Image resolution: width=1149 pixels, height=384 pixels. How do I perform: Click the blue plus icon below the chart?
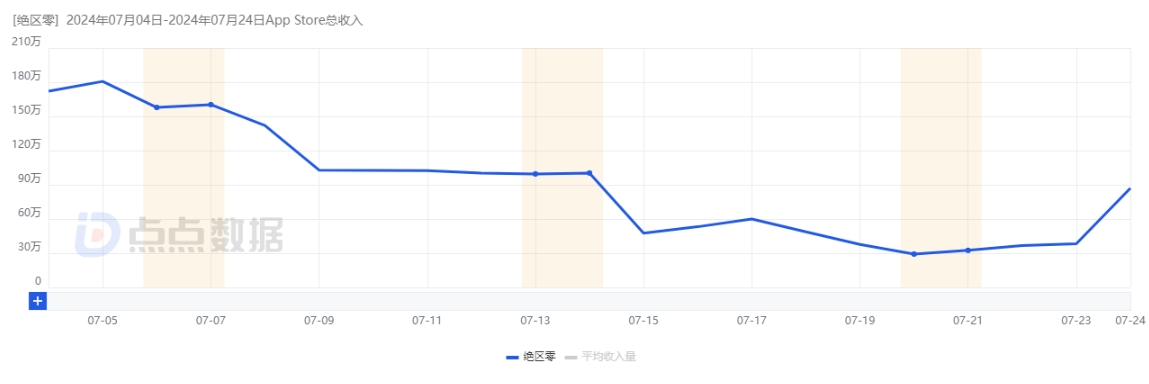pos(37,300)
